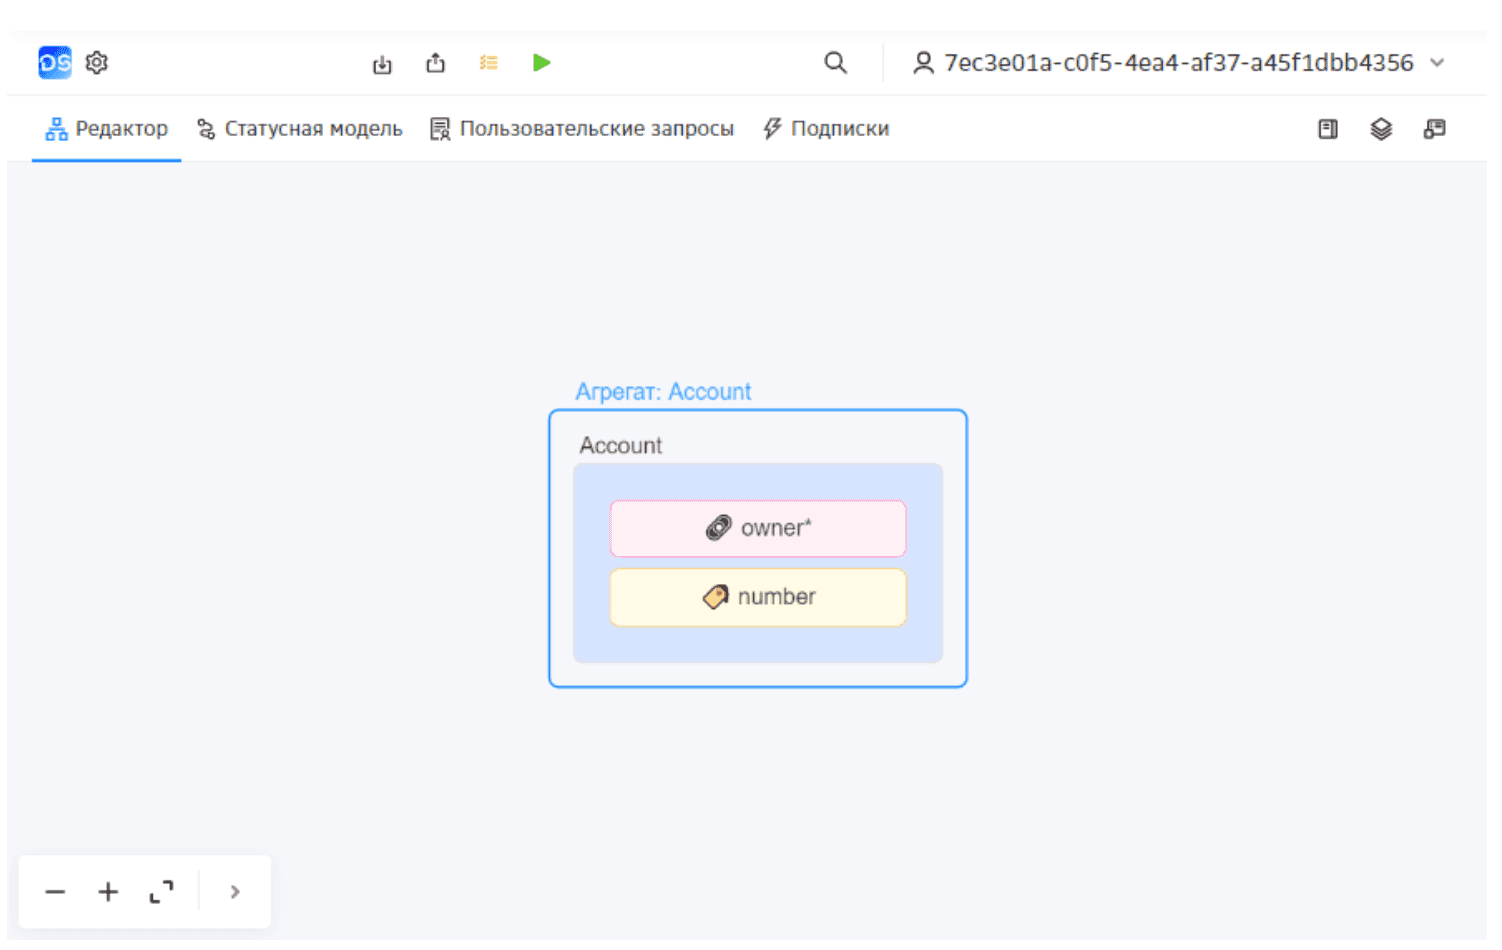Open the Статусная модель tab
1502x950 pixels.
(300, 129)
